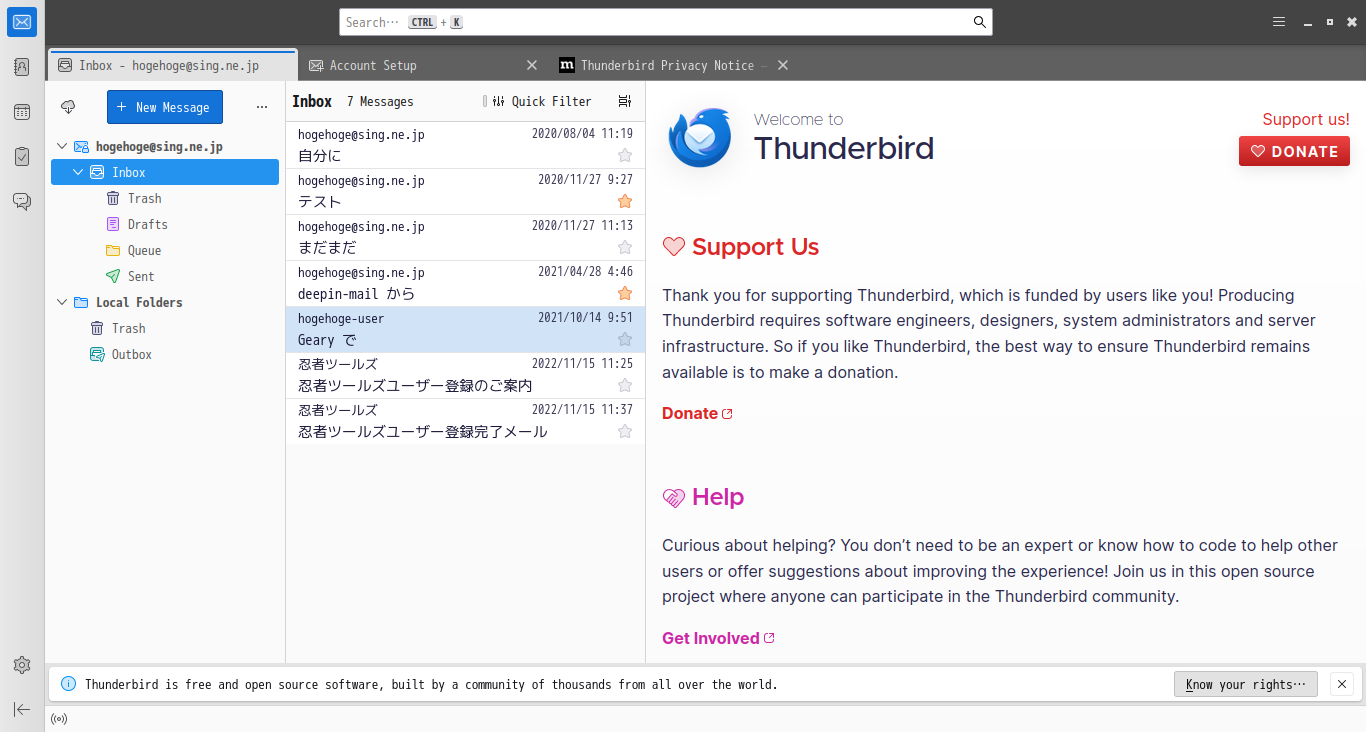1366x732 pixels.
Task: Open Settings gear in spaces toolbar
Action: tap(22, 665)
